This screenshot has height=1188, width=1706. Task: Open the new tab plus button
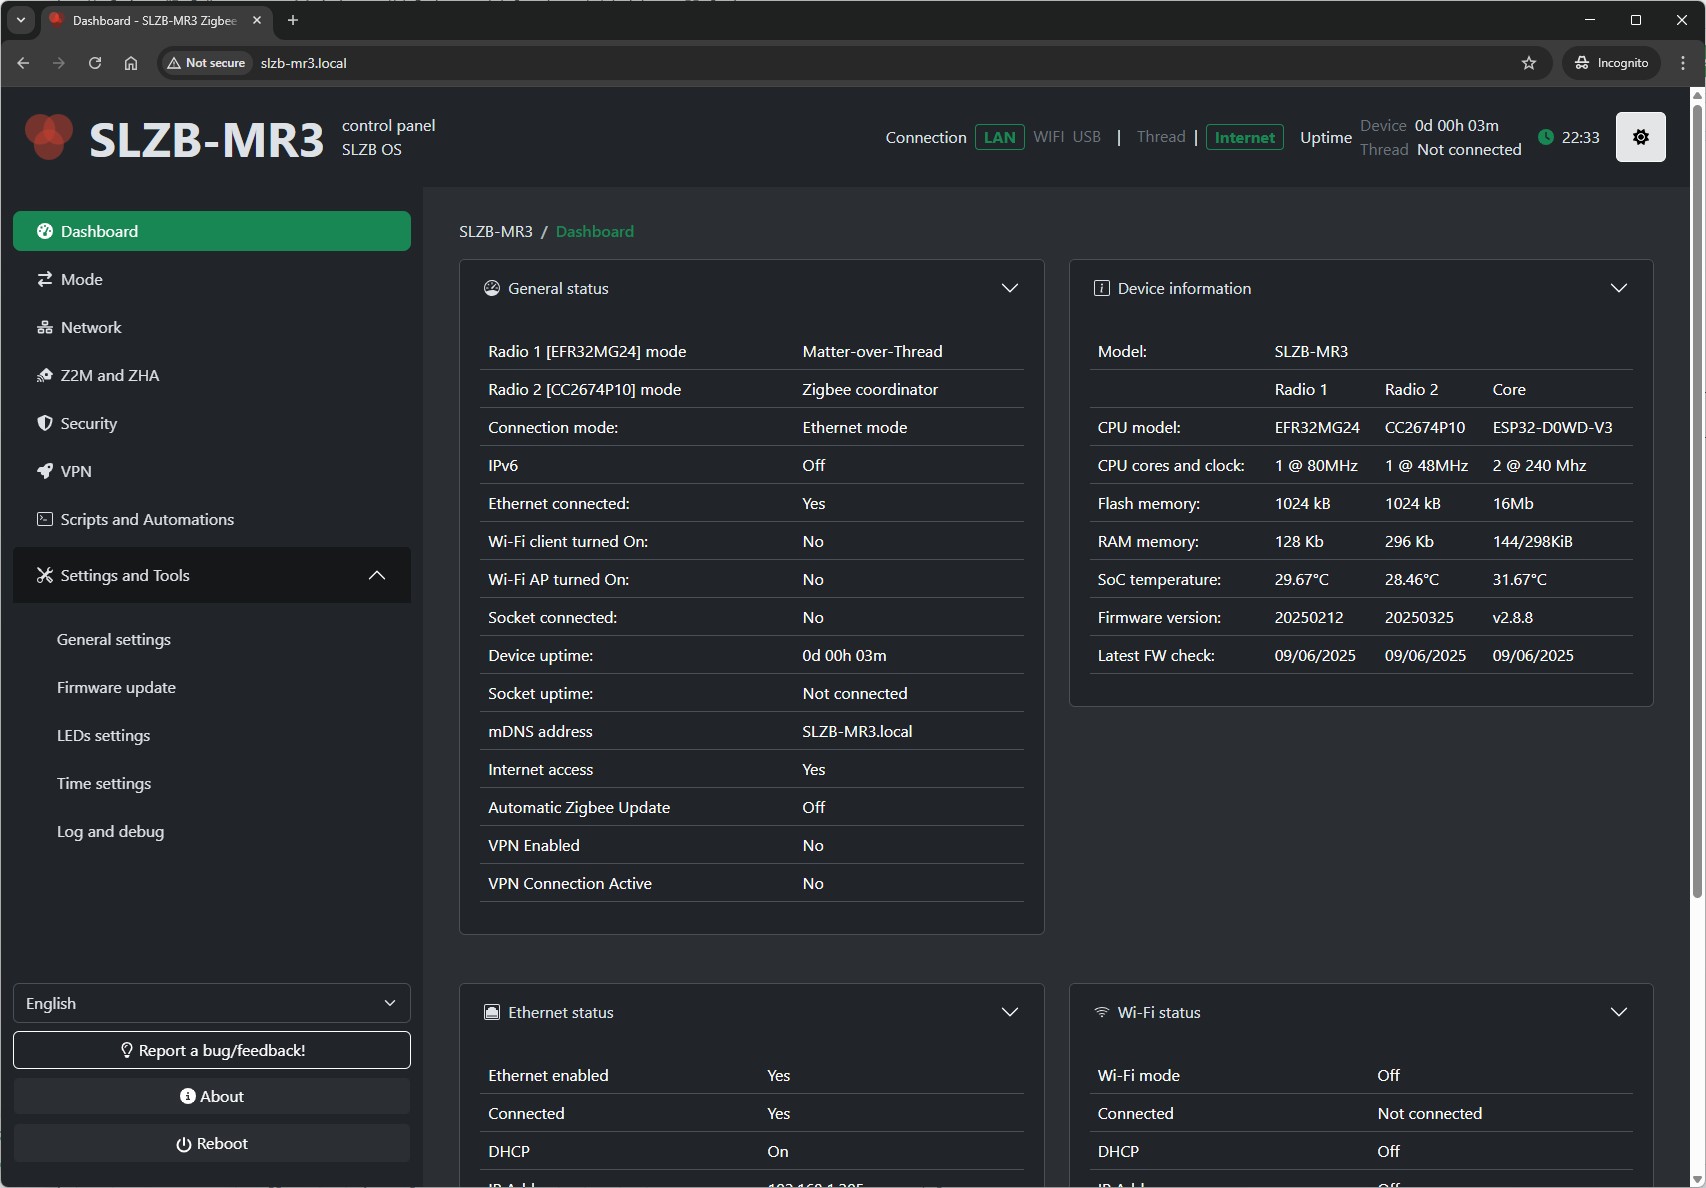coord(293,20)
